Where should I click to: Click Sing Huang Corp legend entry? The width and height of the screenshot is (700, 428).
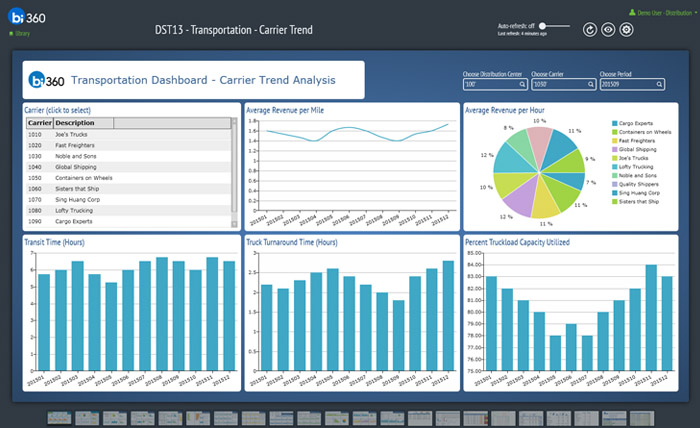pos(636,193)
